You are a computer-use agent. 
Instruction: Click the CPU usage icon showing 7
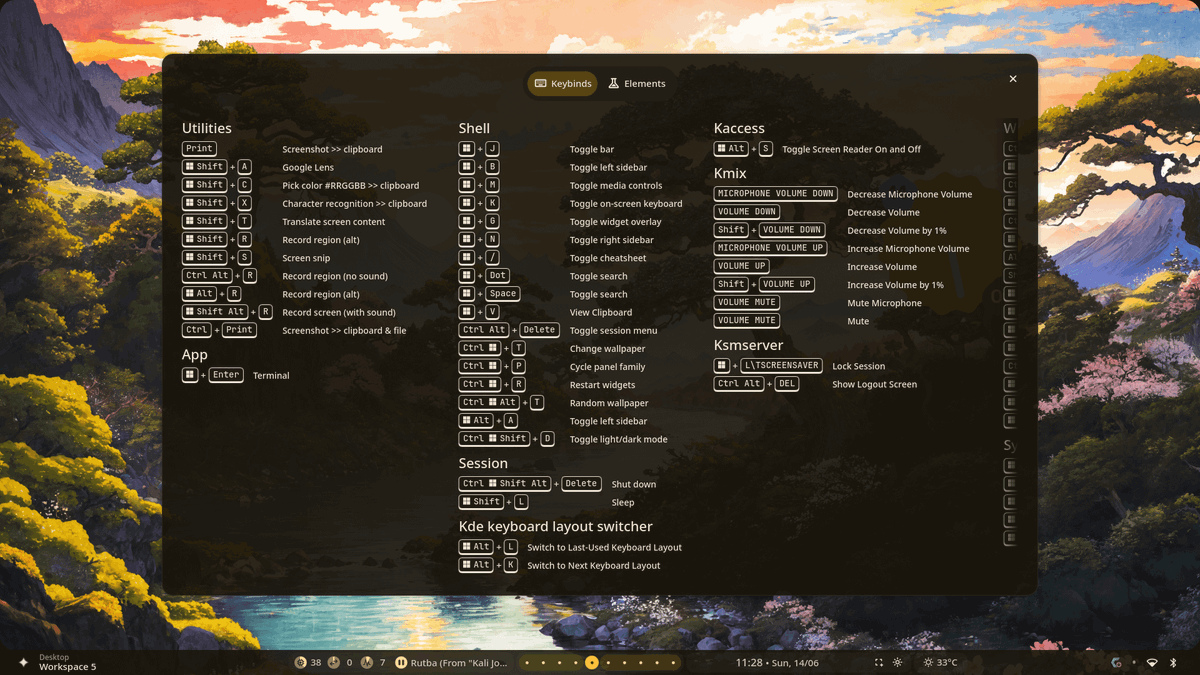[x=367, y=662]
